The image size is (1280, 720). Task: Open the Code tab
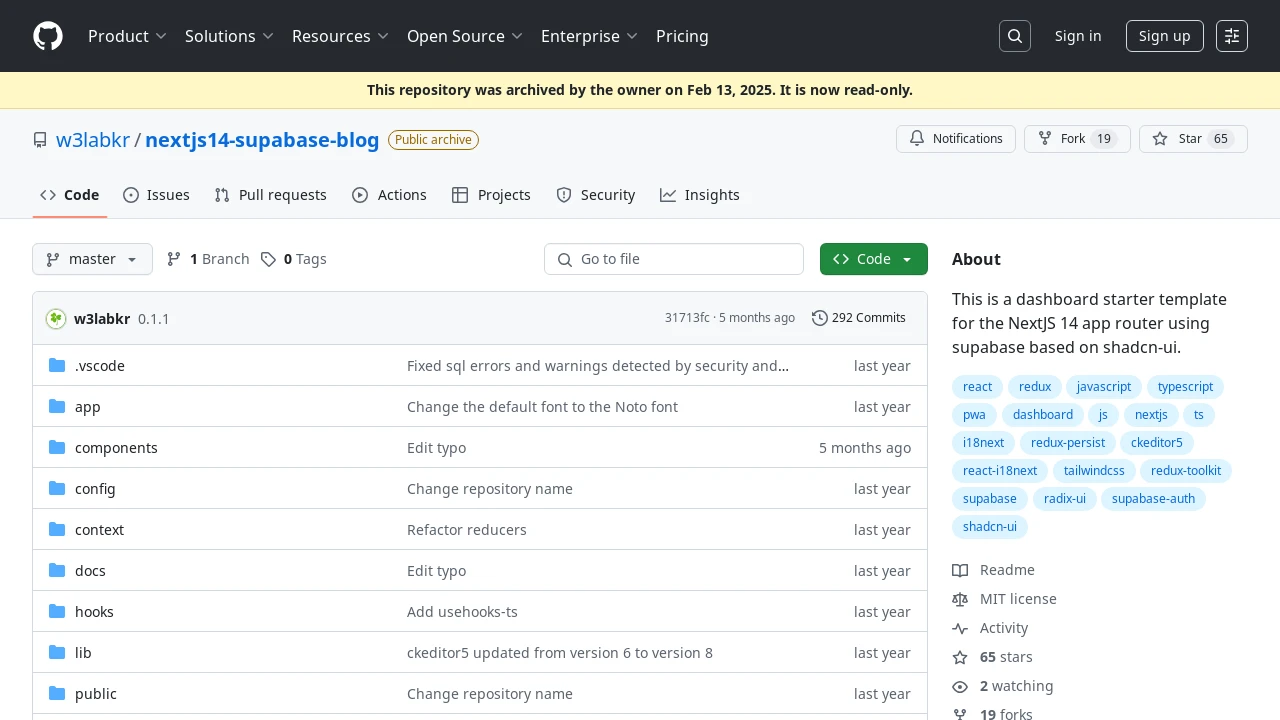[69, 195]
